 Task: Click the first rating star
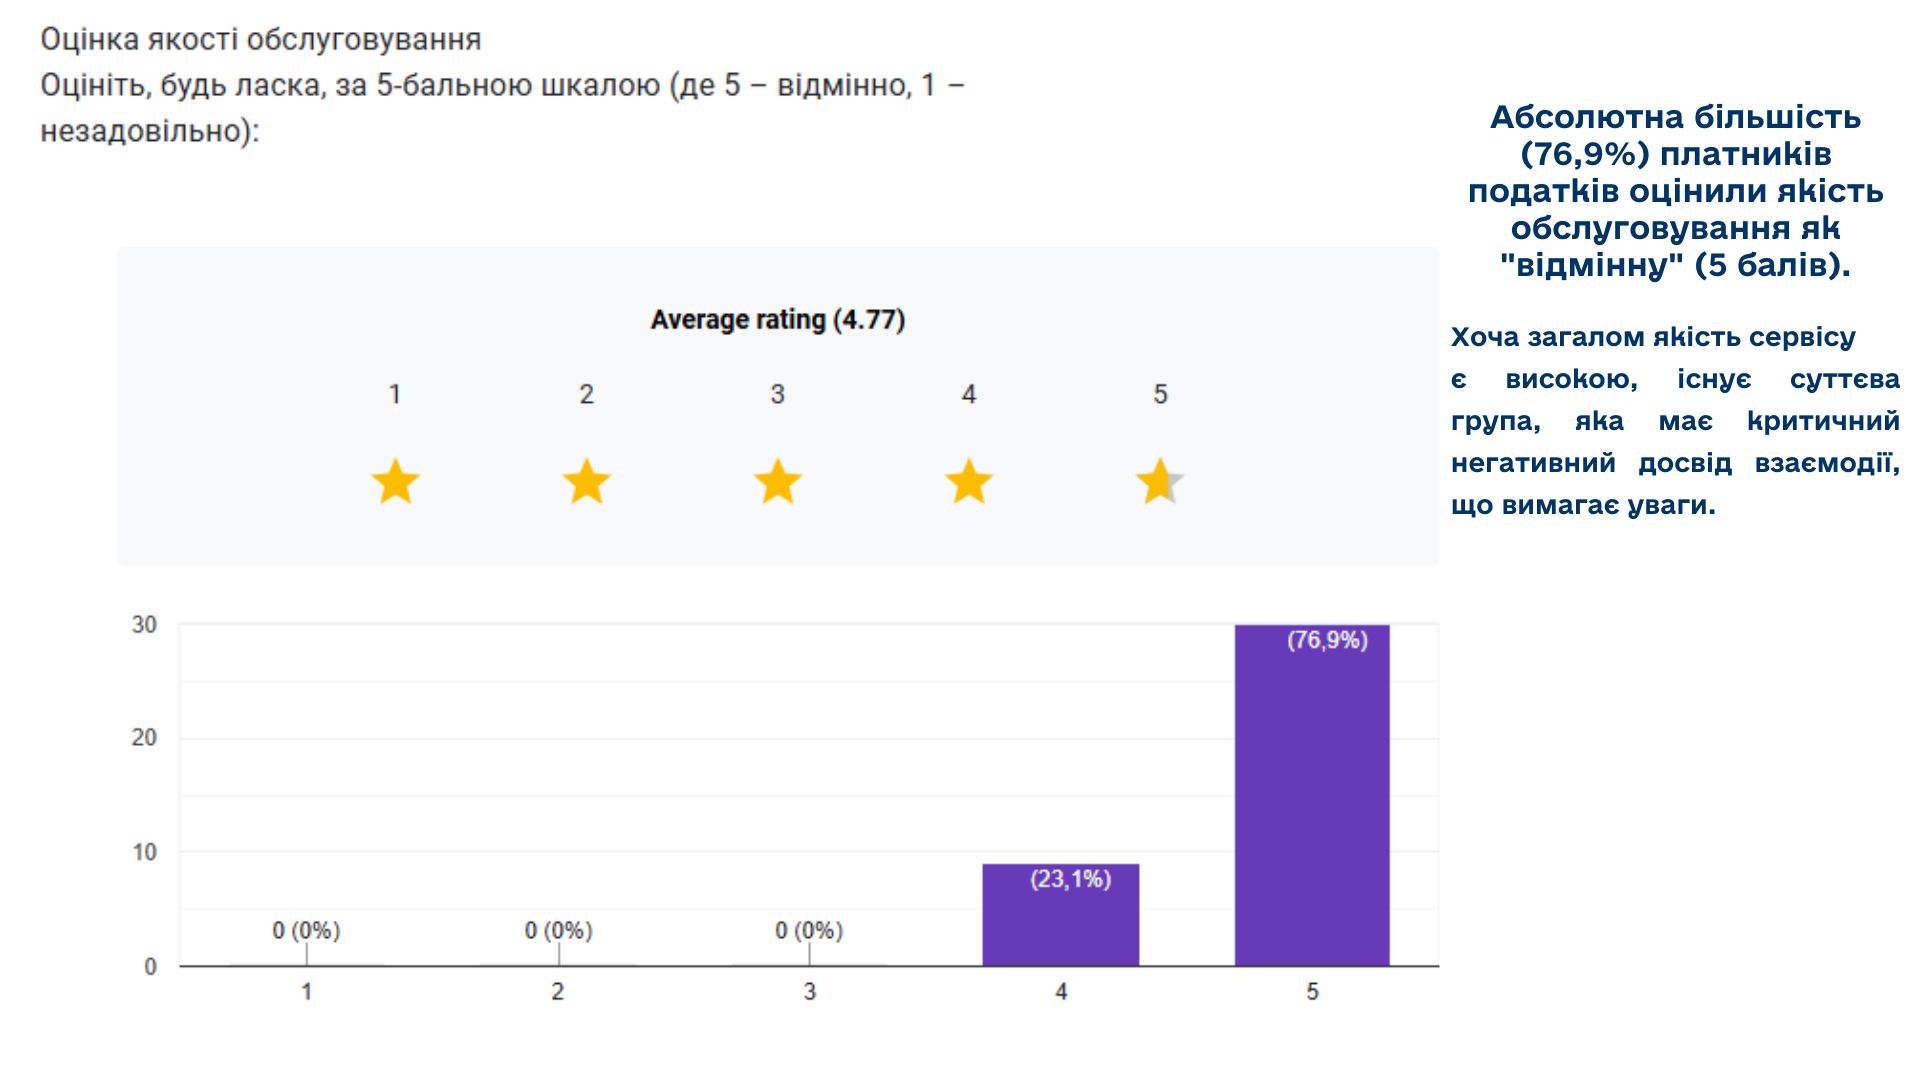pos(395,482)
